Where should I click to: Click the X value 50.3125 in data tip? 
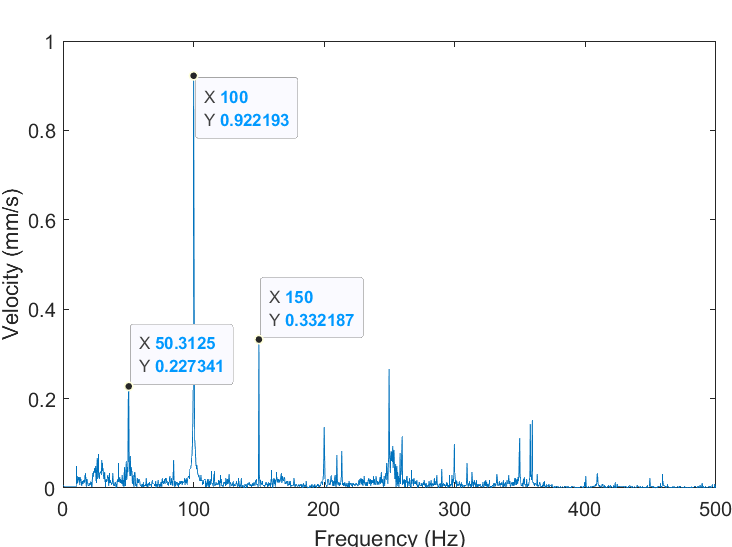pos(185,344)
